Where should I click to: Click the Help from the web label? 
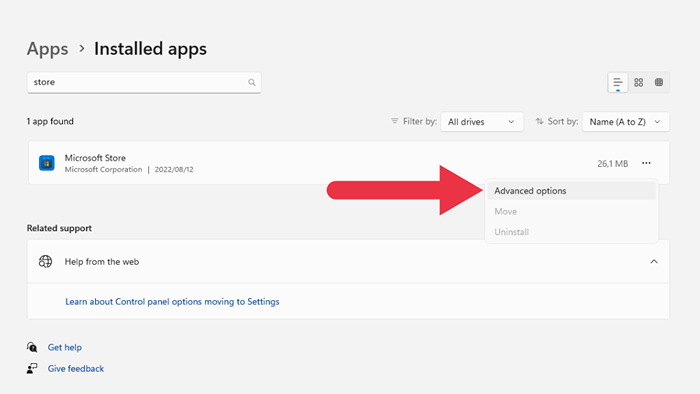point(102,262)
